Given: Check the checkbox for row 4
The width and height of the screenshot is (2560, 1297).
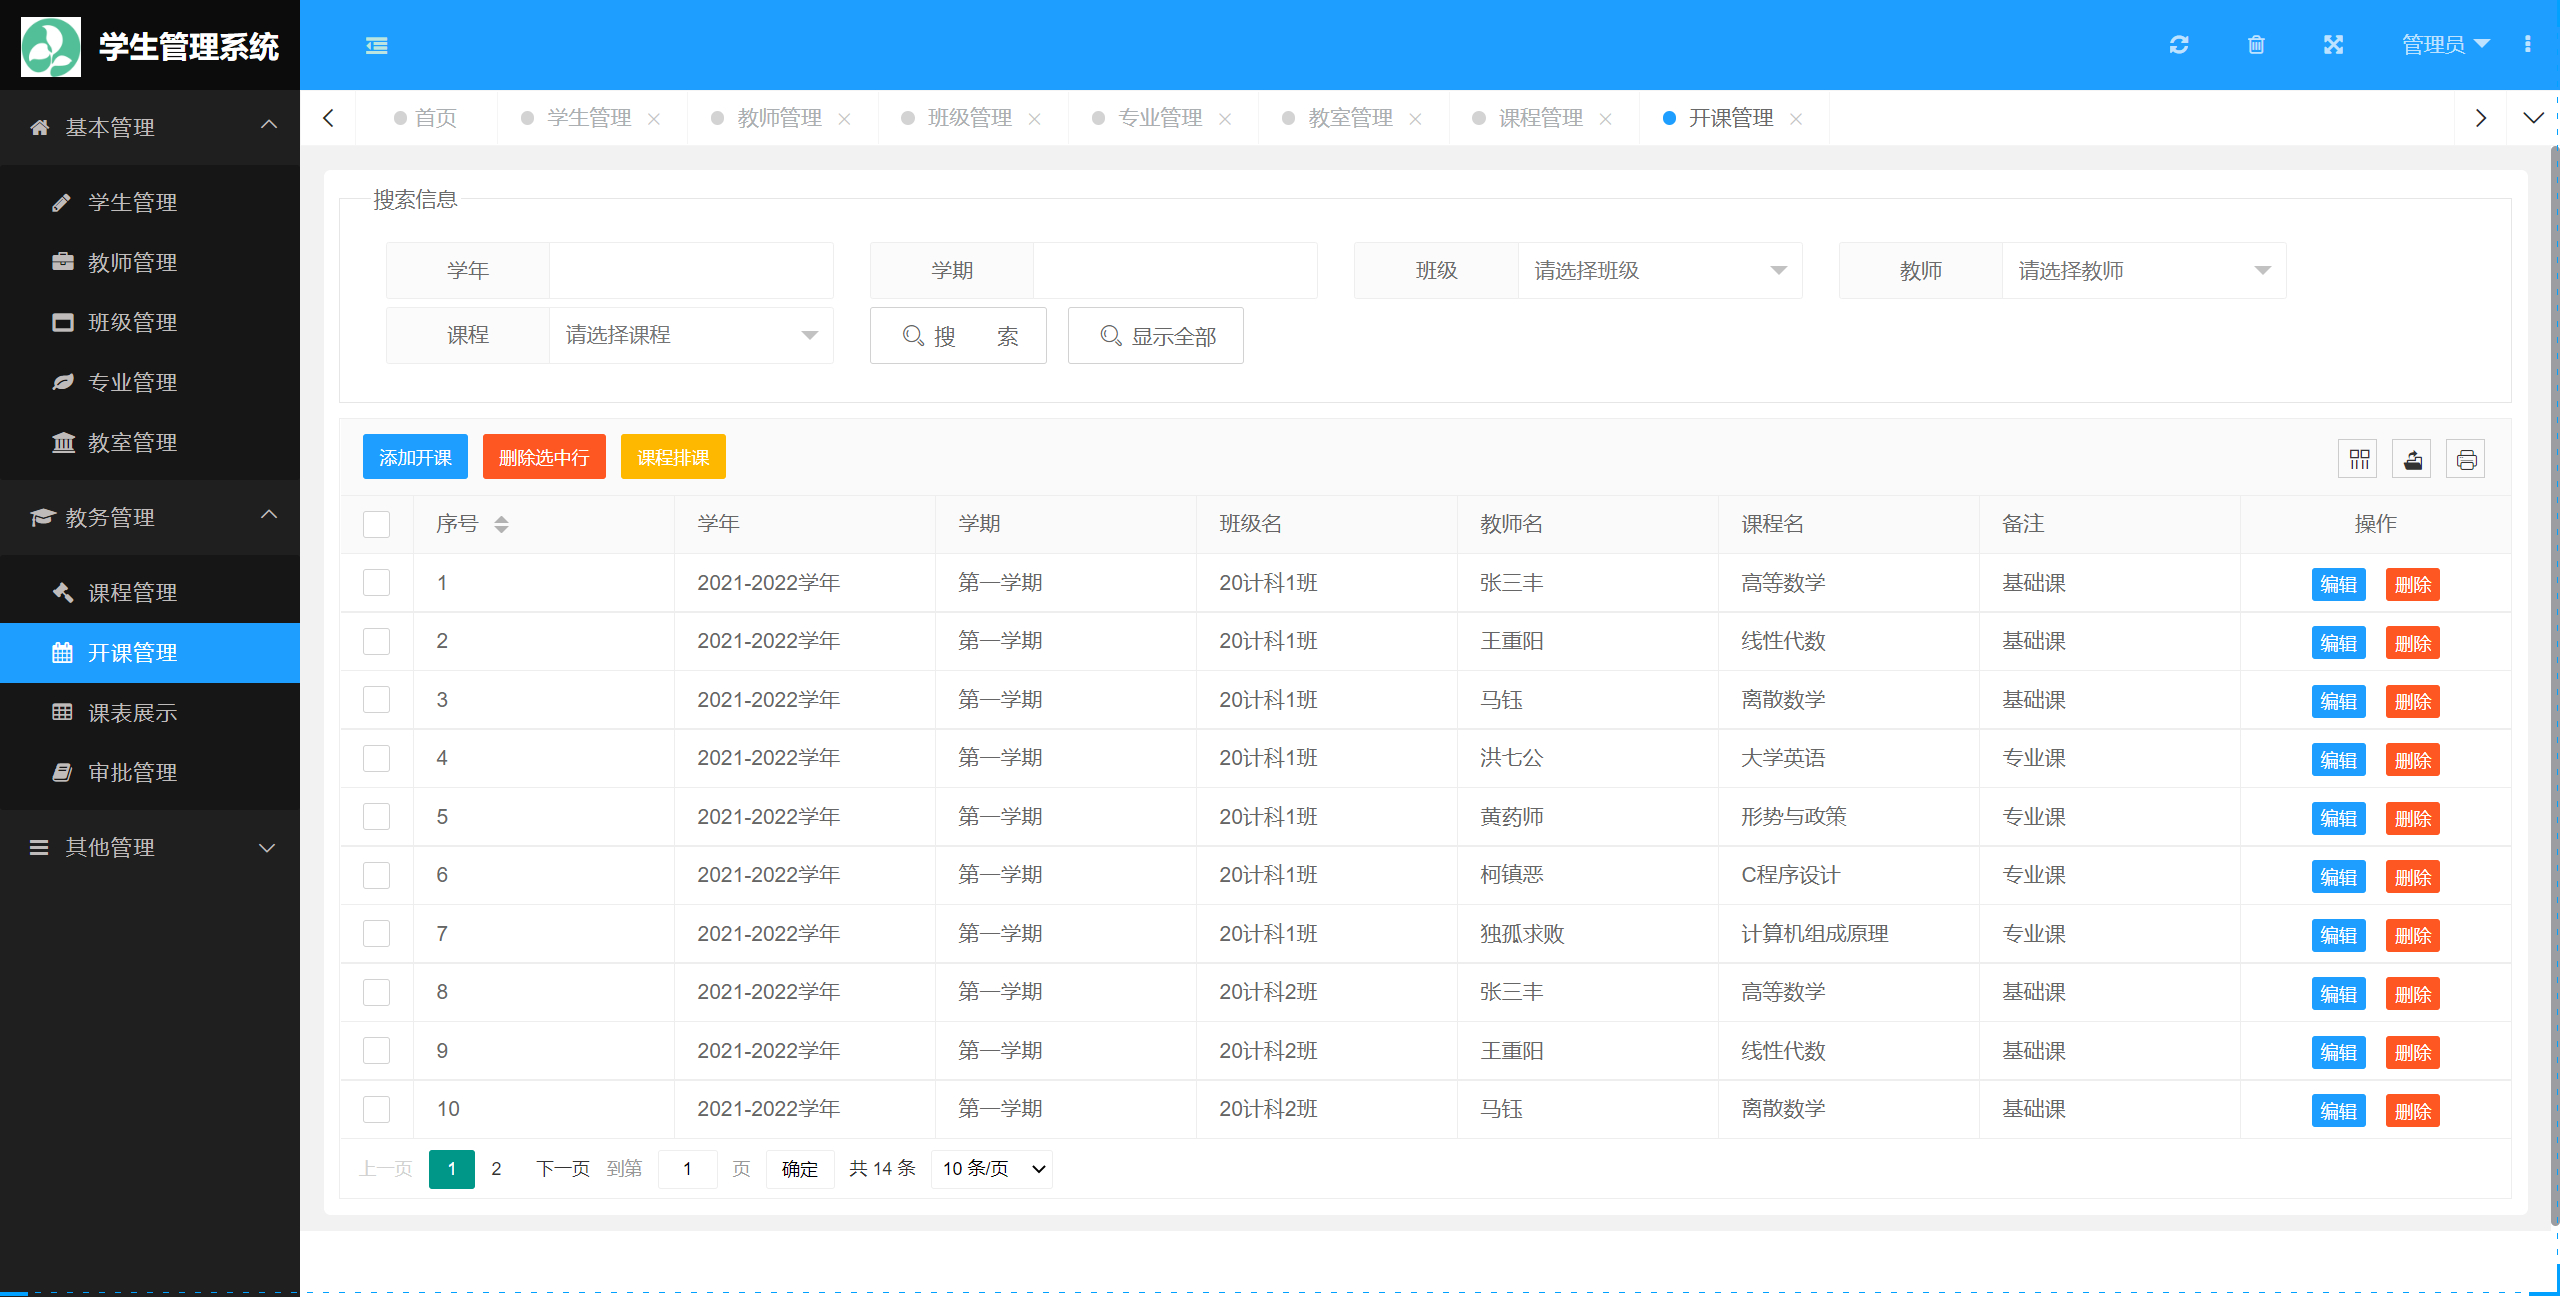Looking at the screenshot, I should coord(376,758).
